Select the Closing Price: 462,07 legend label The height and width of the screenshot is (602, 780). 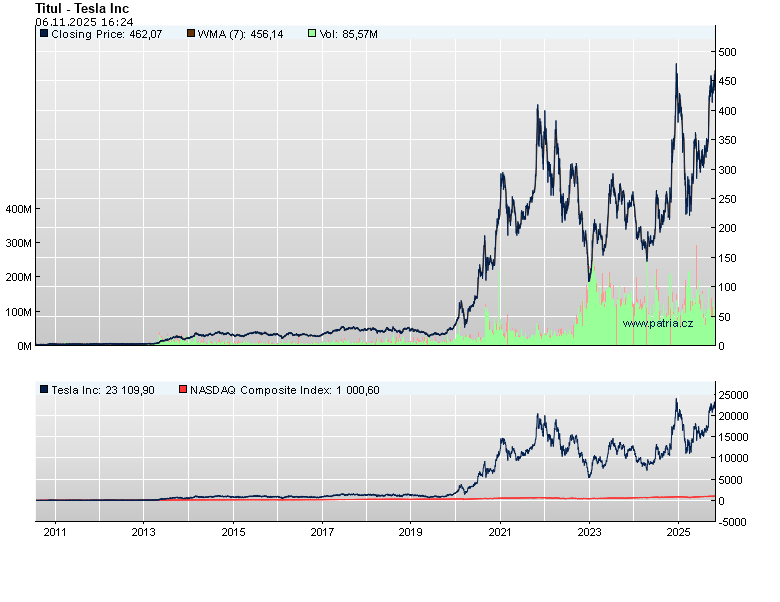coord(107,34)
